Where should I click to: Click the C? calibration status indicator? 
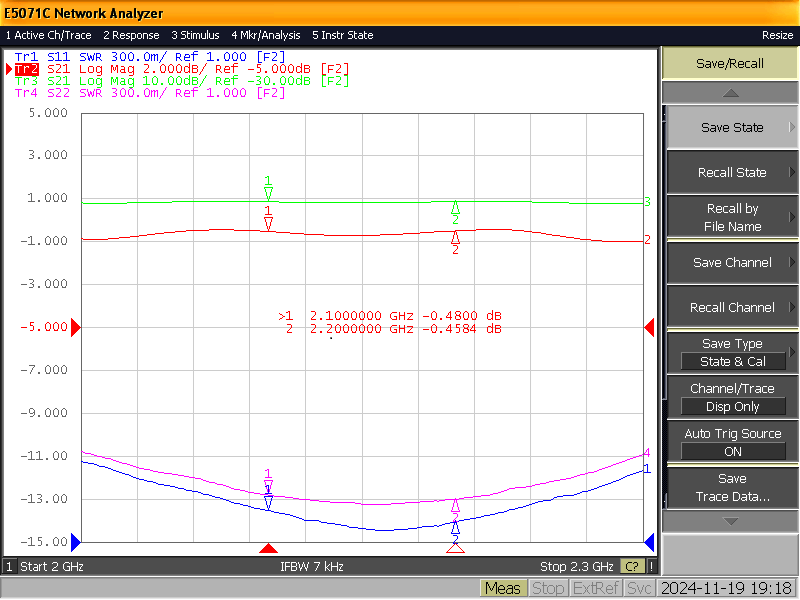(x=632, y=566)
